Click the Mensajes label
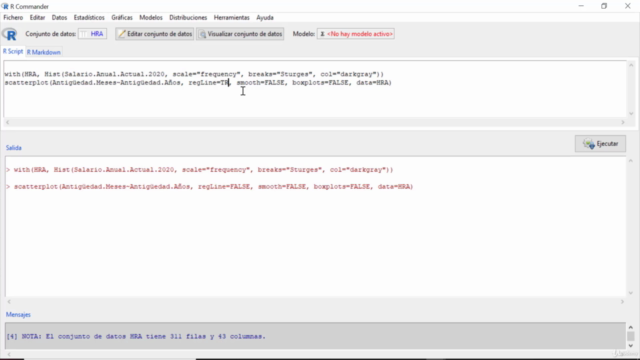 (18, 315)
